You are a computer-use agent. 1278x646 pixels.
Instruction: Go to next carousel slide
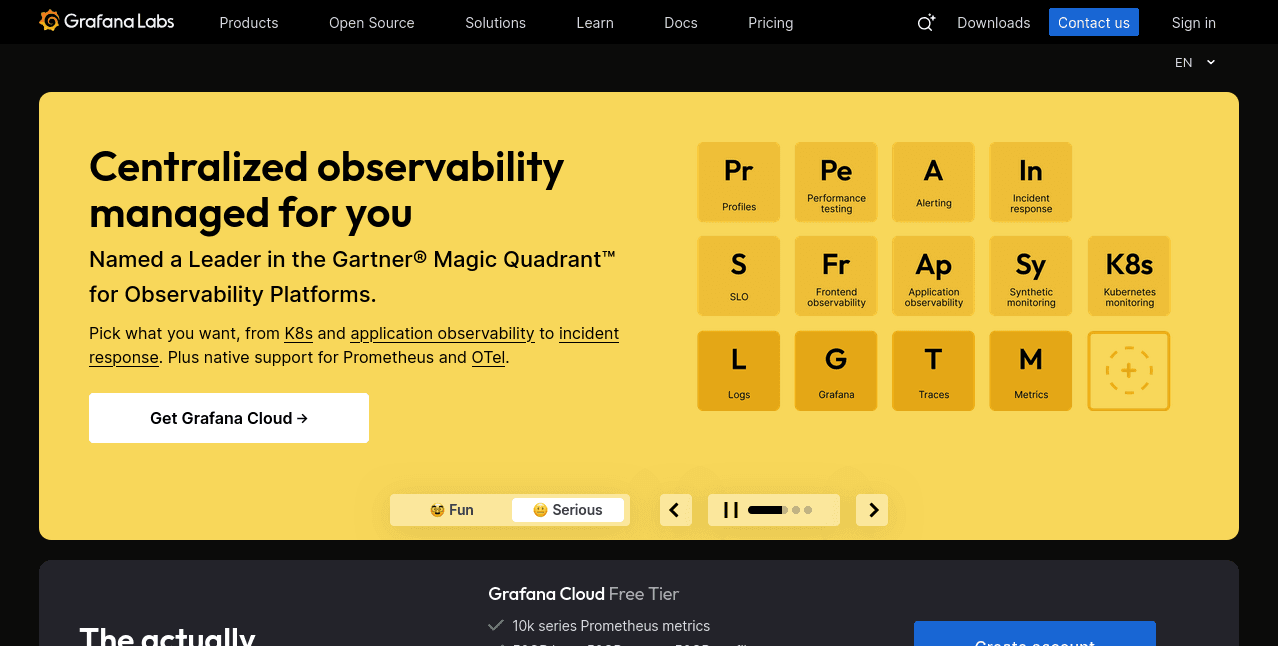tap(872, 510)
